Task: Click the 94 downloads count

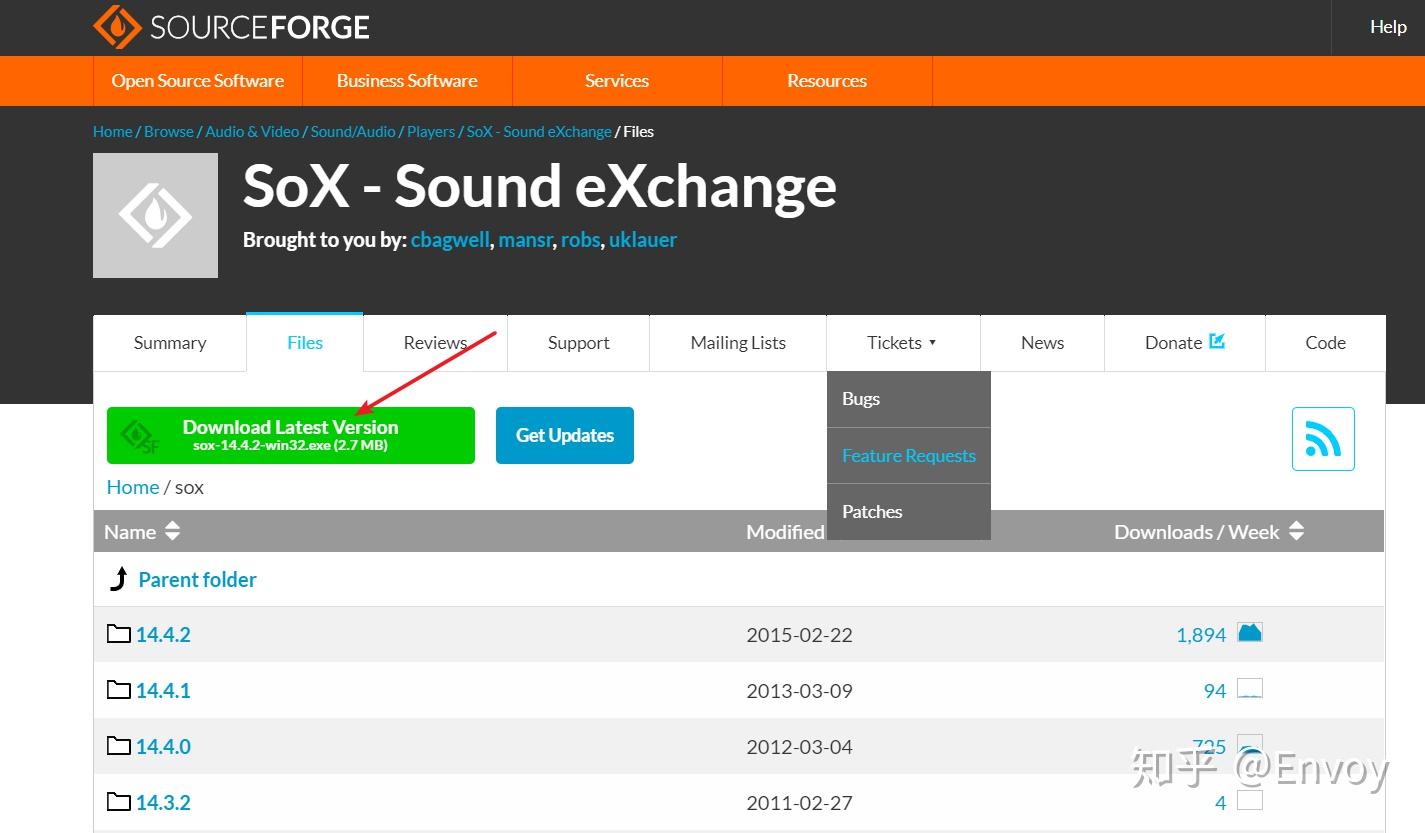Action: [x=1215, y=691]
